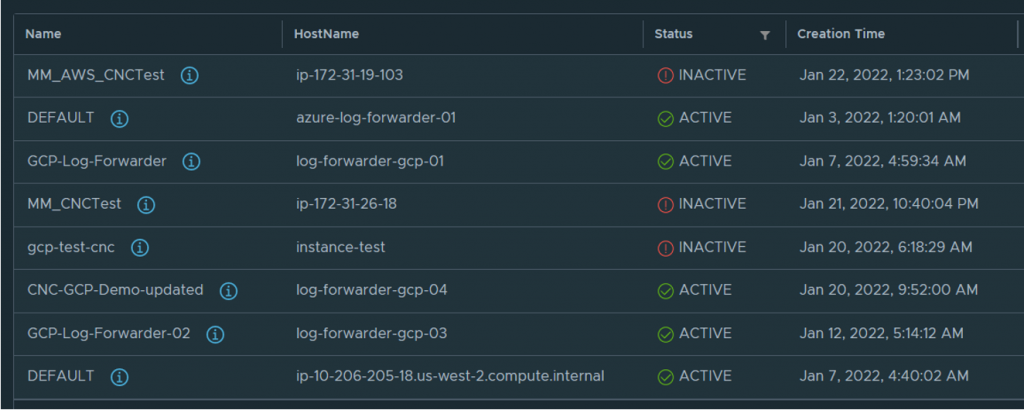This screenshot has width=1024, height=410.
Task: Click ACTIVE status icon for azure-log-forwarder-01
Action: click(x=666, y=118)
